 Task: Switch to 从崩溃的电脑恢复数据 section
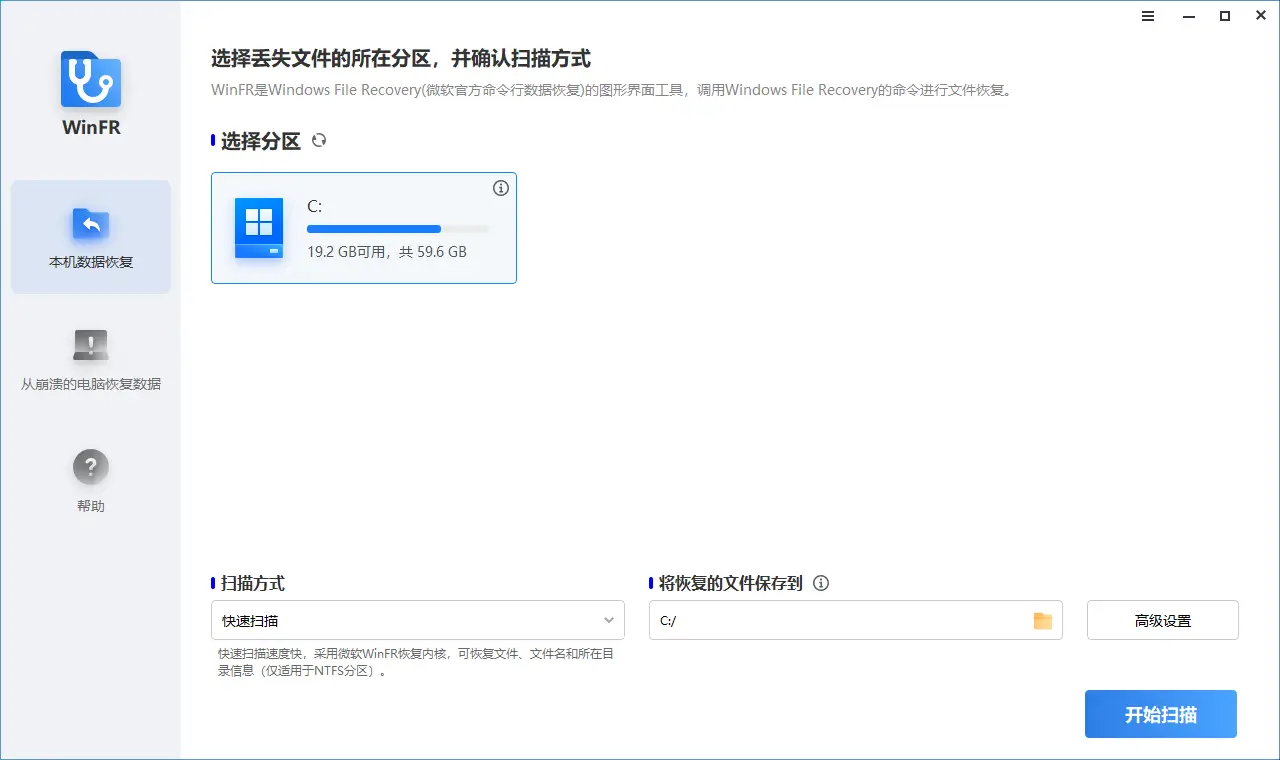[90, 360]
